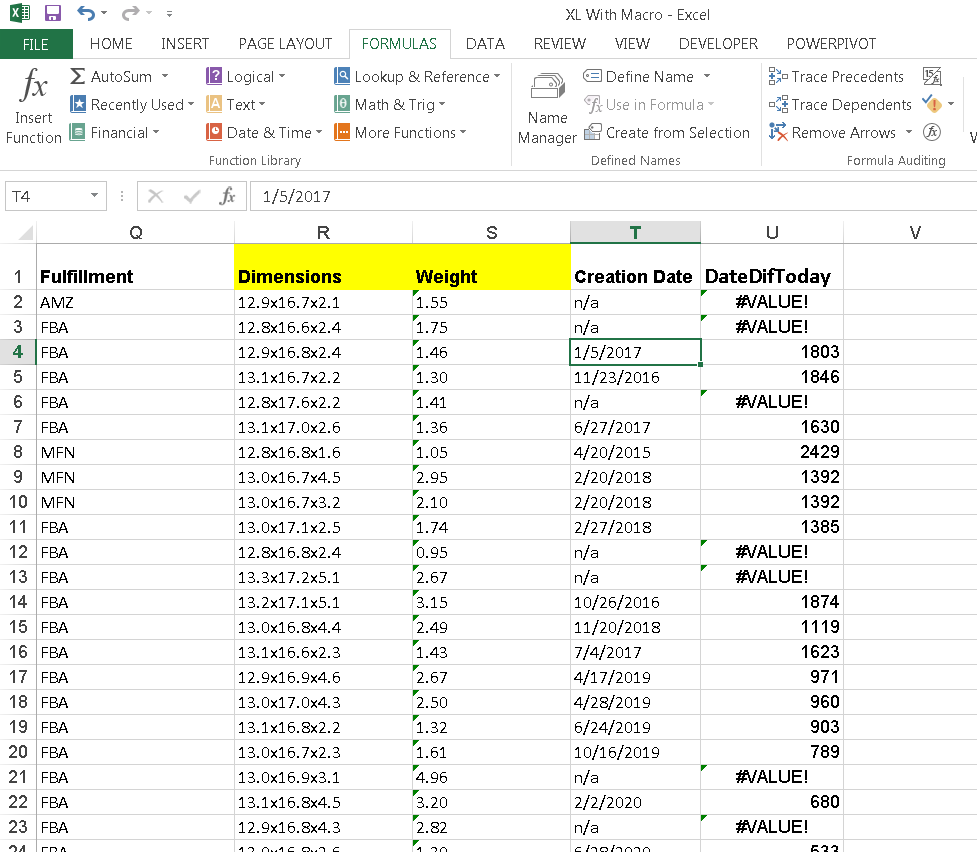Save the workbook with the floppy icon

click(x=52, y=13)
